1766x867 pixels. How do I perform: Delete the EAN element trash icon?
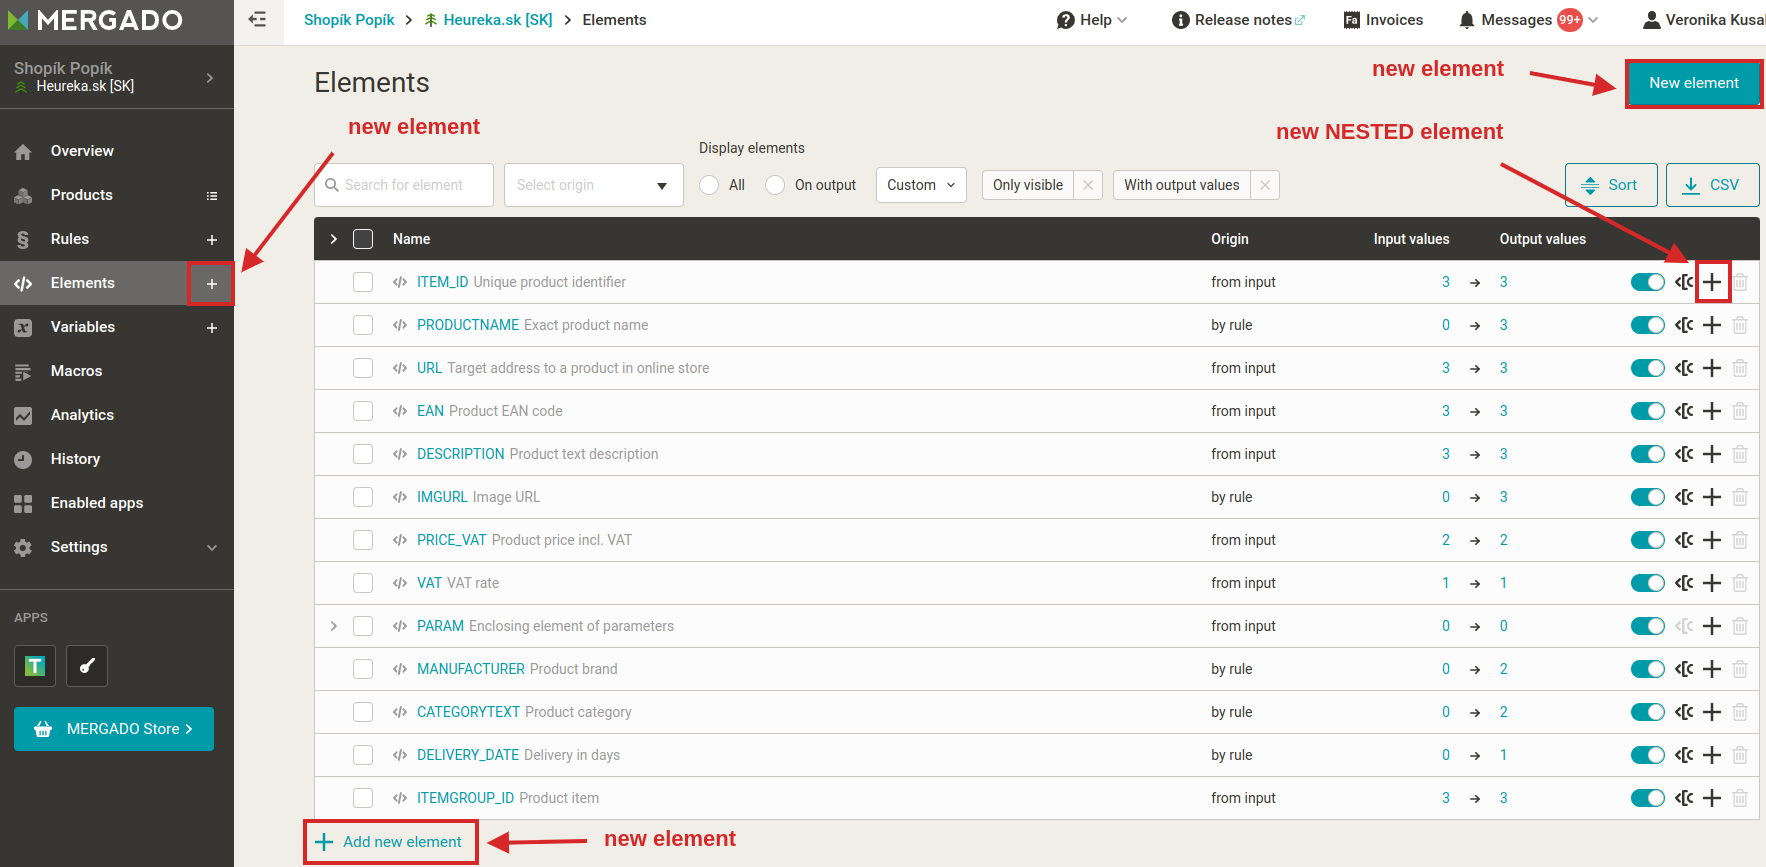click(1740, 411)
